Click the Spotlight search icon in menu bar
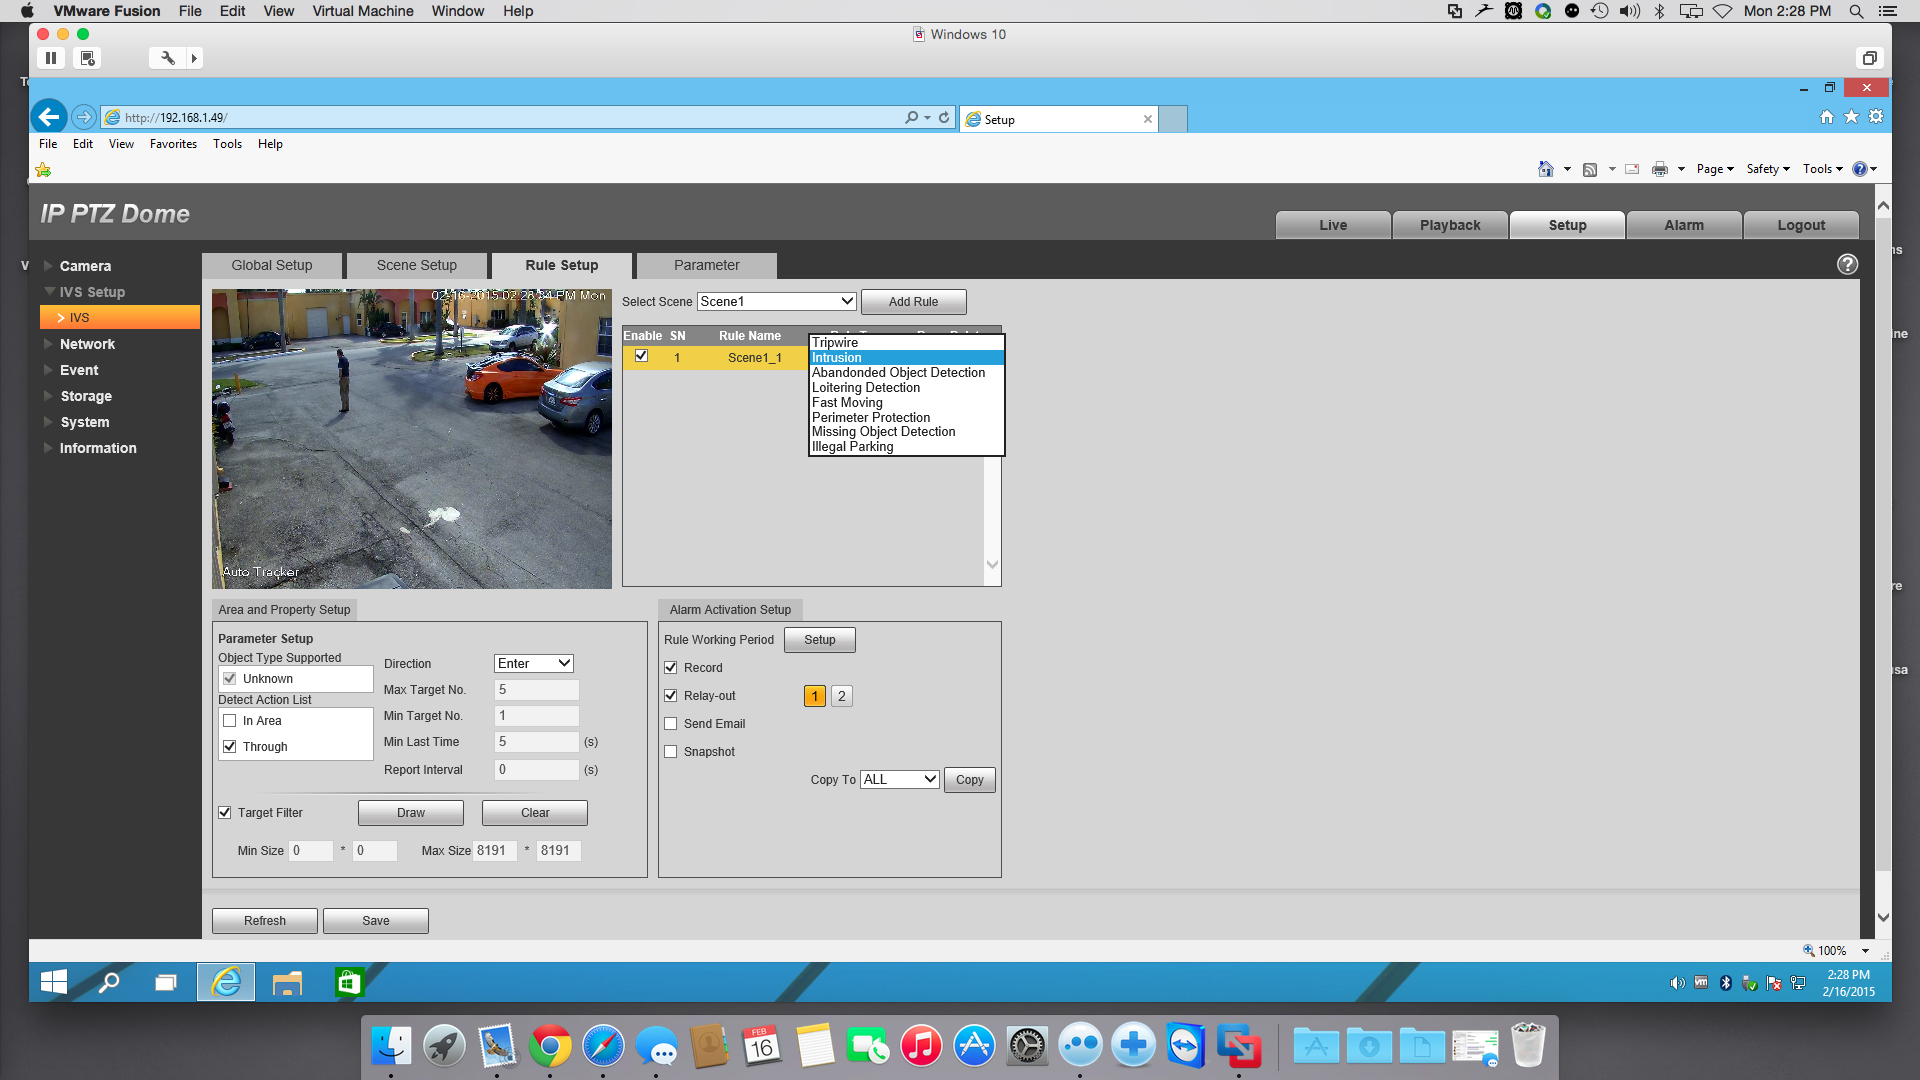This screenshot has height=1080, width=1920. [1856, 11]
